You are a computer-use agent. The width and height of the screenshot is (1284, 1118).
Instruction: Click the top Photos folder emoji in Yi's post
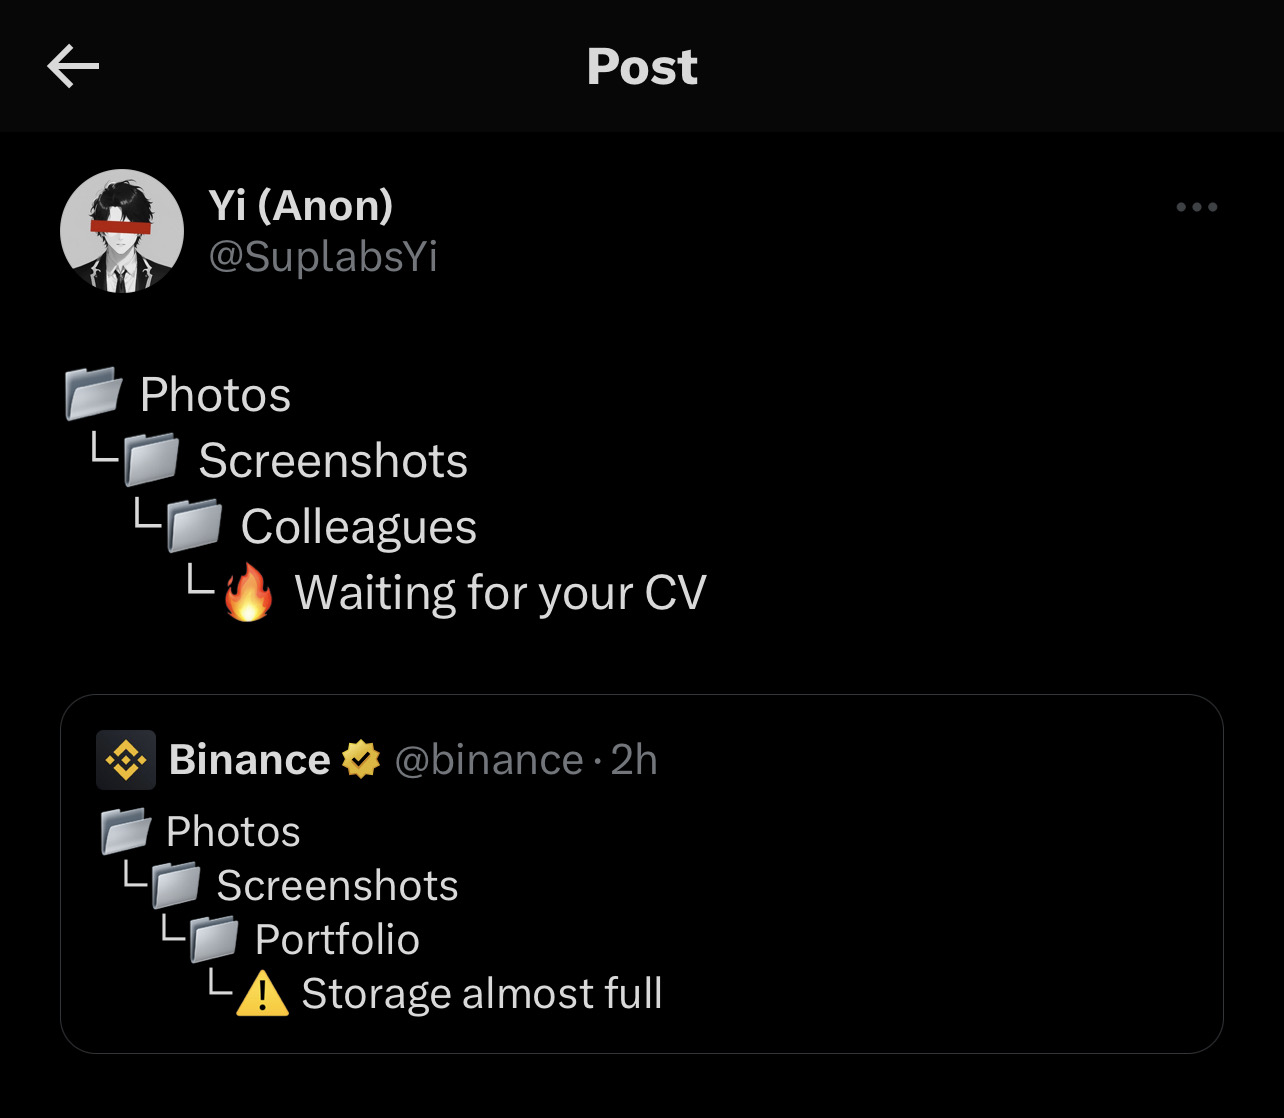tap(94, 394)
